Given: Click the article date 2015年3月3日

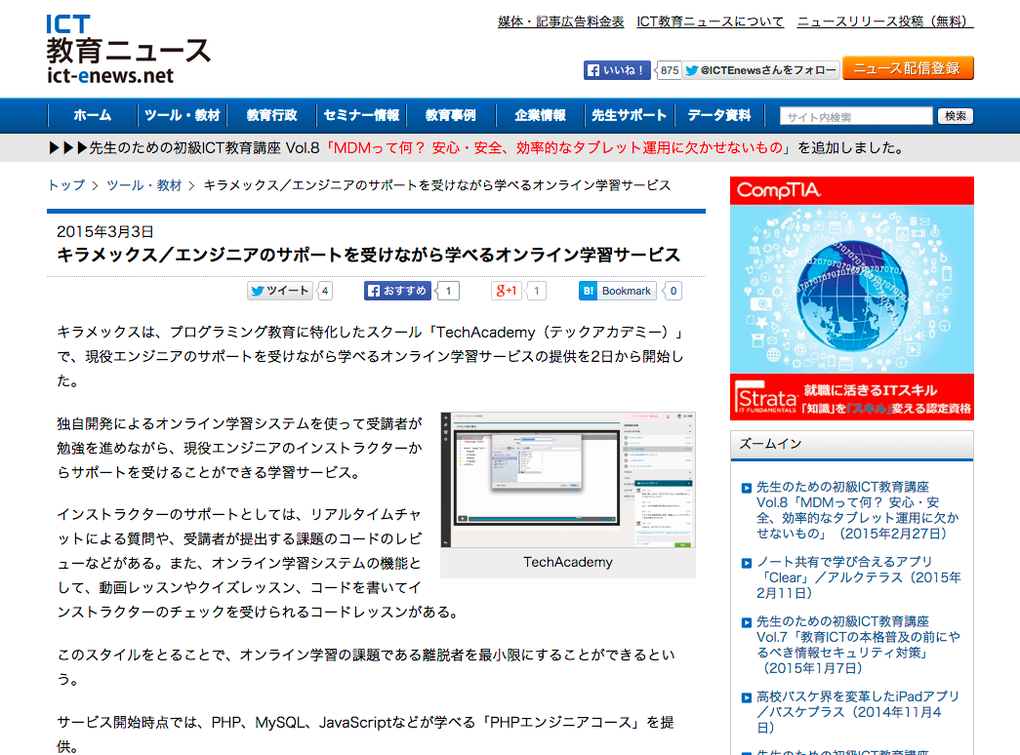Looking at the screenshot, I should coord(105,232).
